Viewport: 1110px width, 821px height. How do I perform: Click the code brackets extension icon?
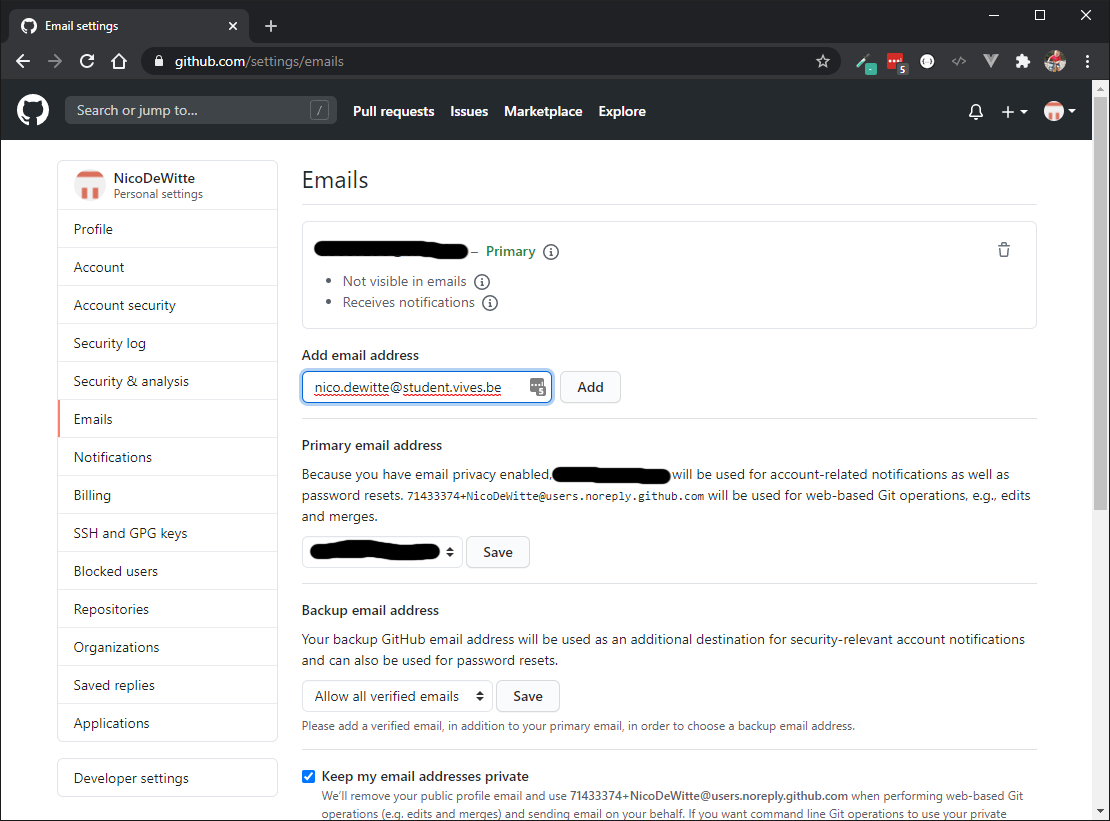pos(959,62)
